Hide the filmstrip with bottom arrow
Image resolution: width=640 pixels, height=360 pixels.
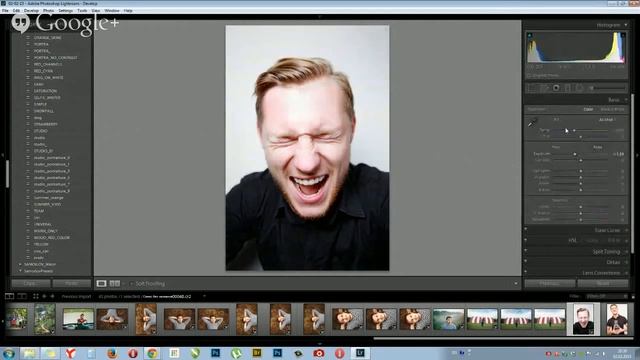point(320,344)
